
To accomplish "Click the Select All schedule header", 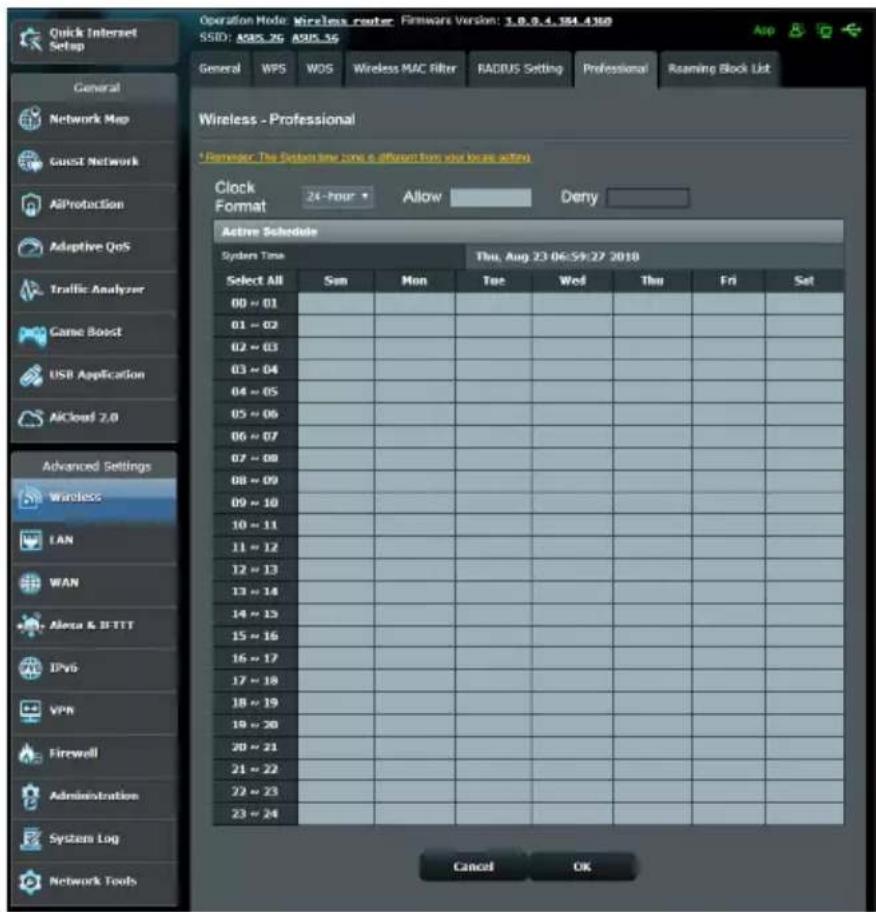I will tap(255, 281).
